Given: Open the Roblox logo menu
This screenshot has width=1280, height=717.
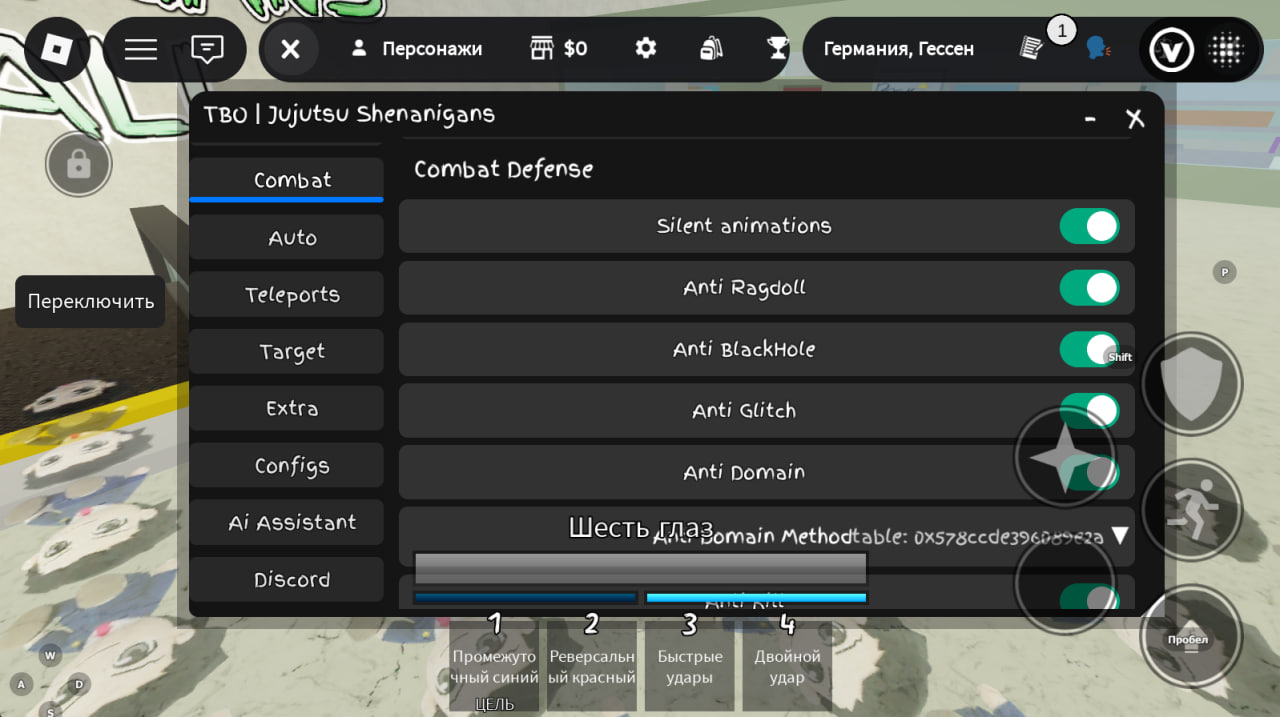Looking at the screenshot, I should pyautogui.click(x=57, y=49).
